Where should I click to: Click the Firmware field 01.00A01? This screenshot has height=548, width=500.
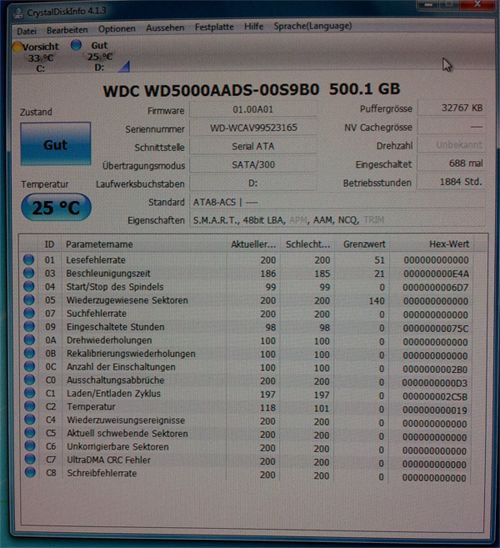point(253,109)
